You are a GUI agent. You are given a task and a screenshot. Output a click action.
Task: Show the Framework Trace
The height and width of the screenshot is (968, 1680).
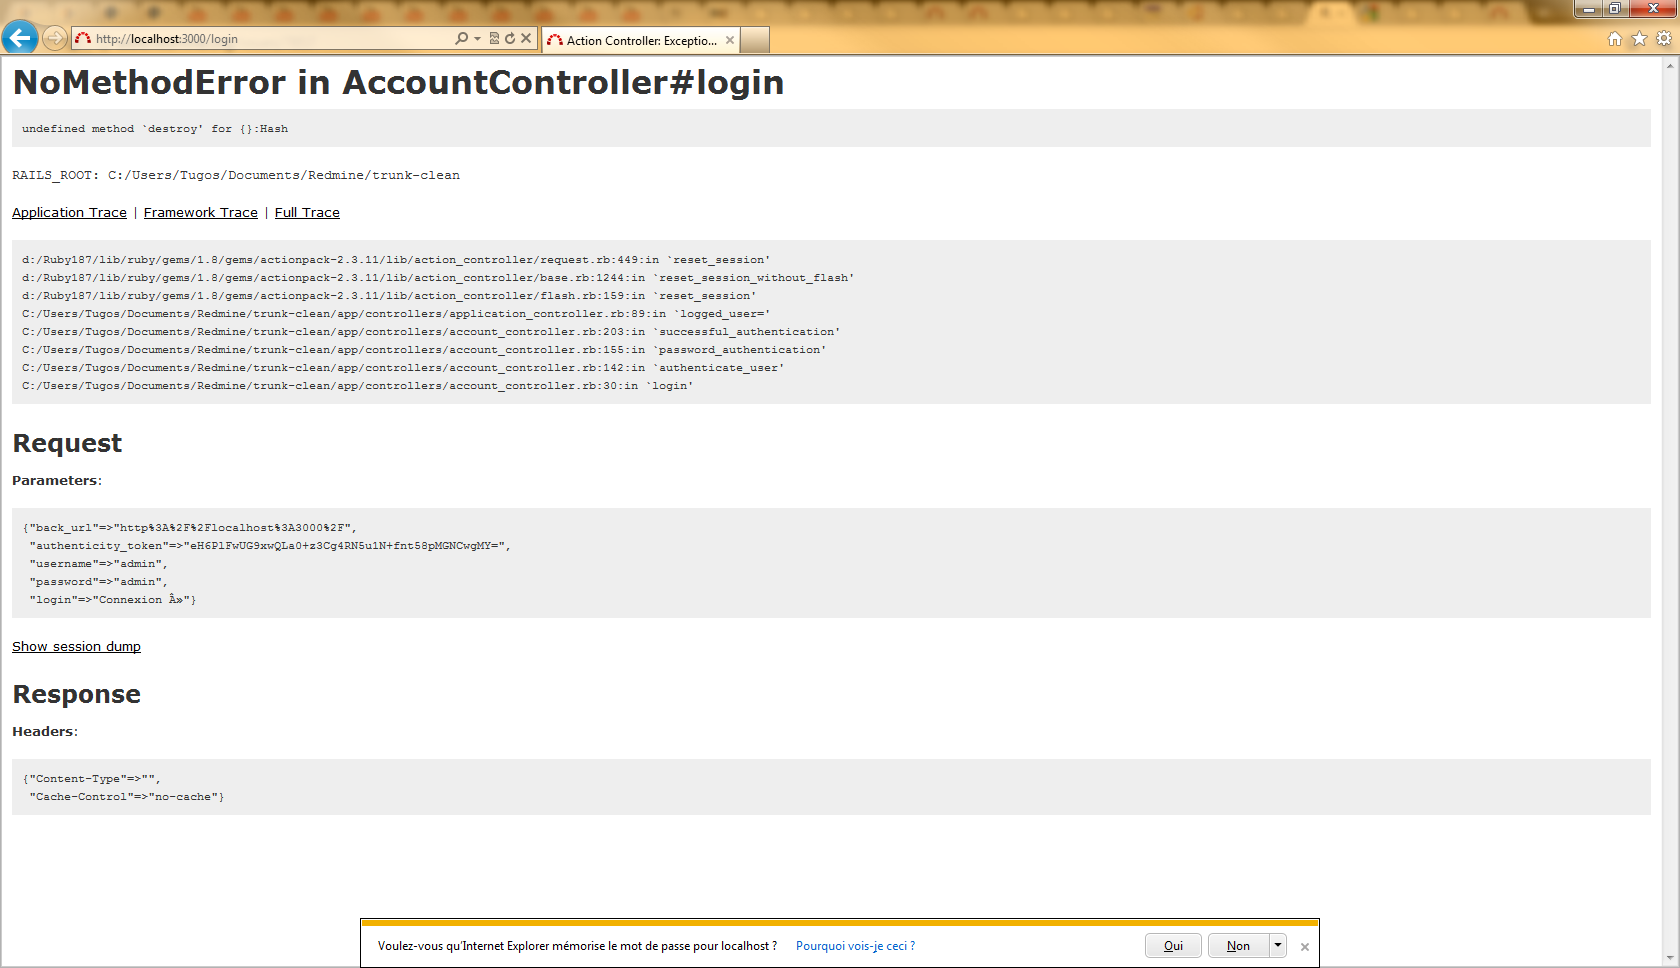[x=201, y=213]
